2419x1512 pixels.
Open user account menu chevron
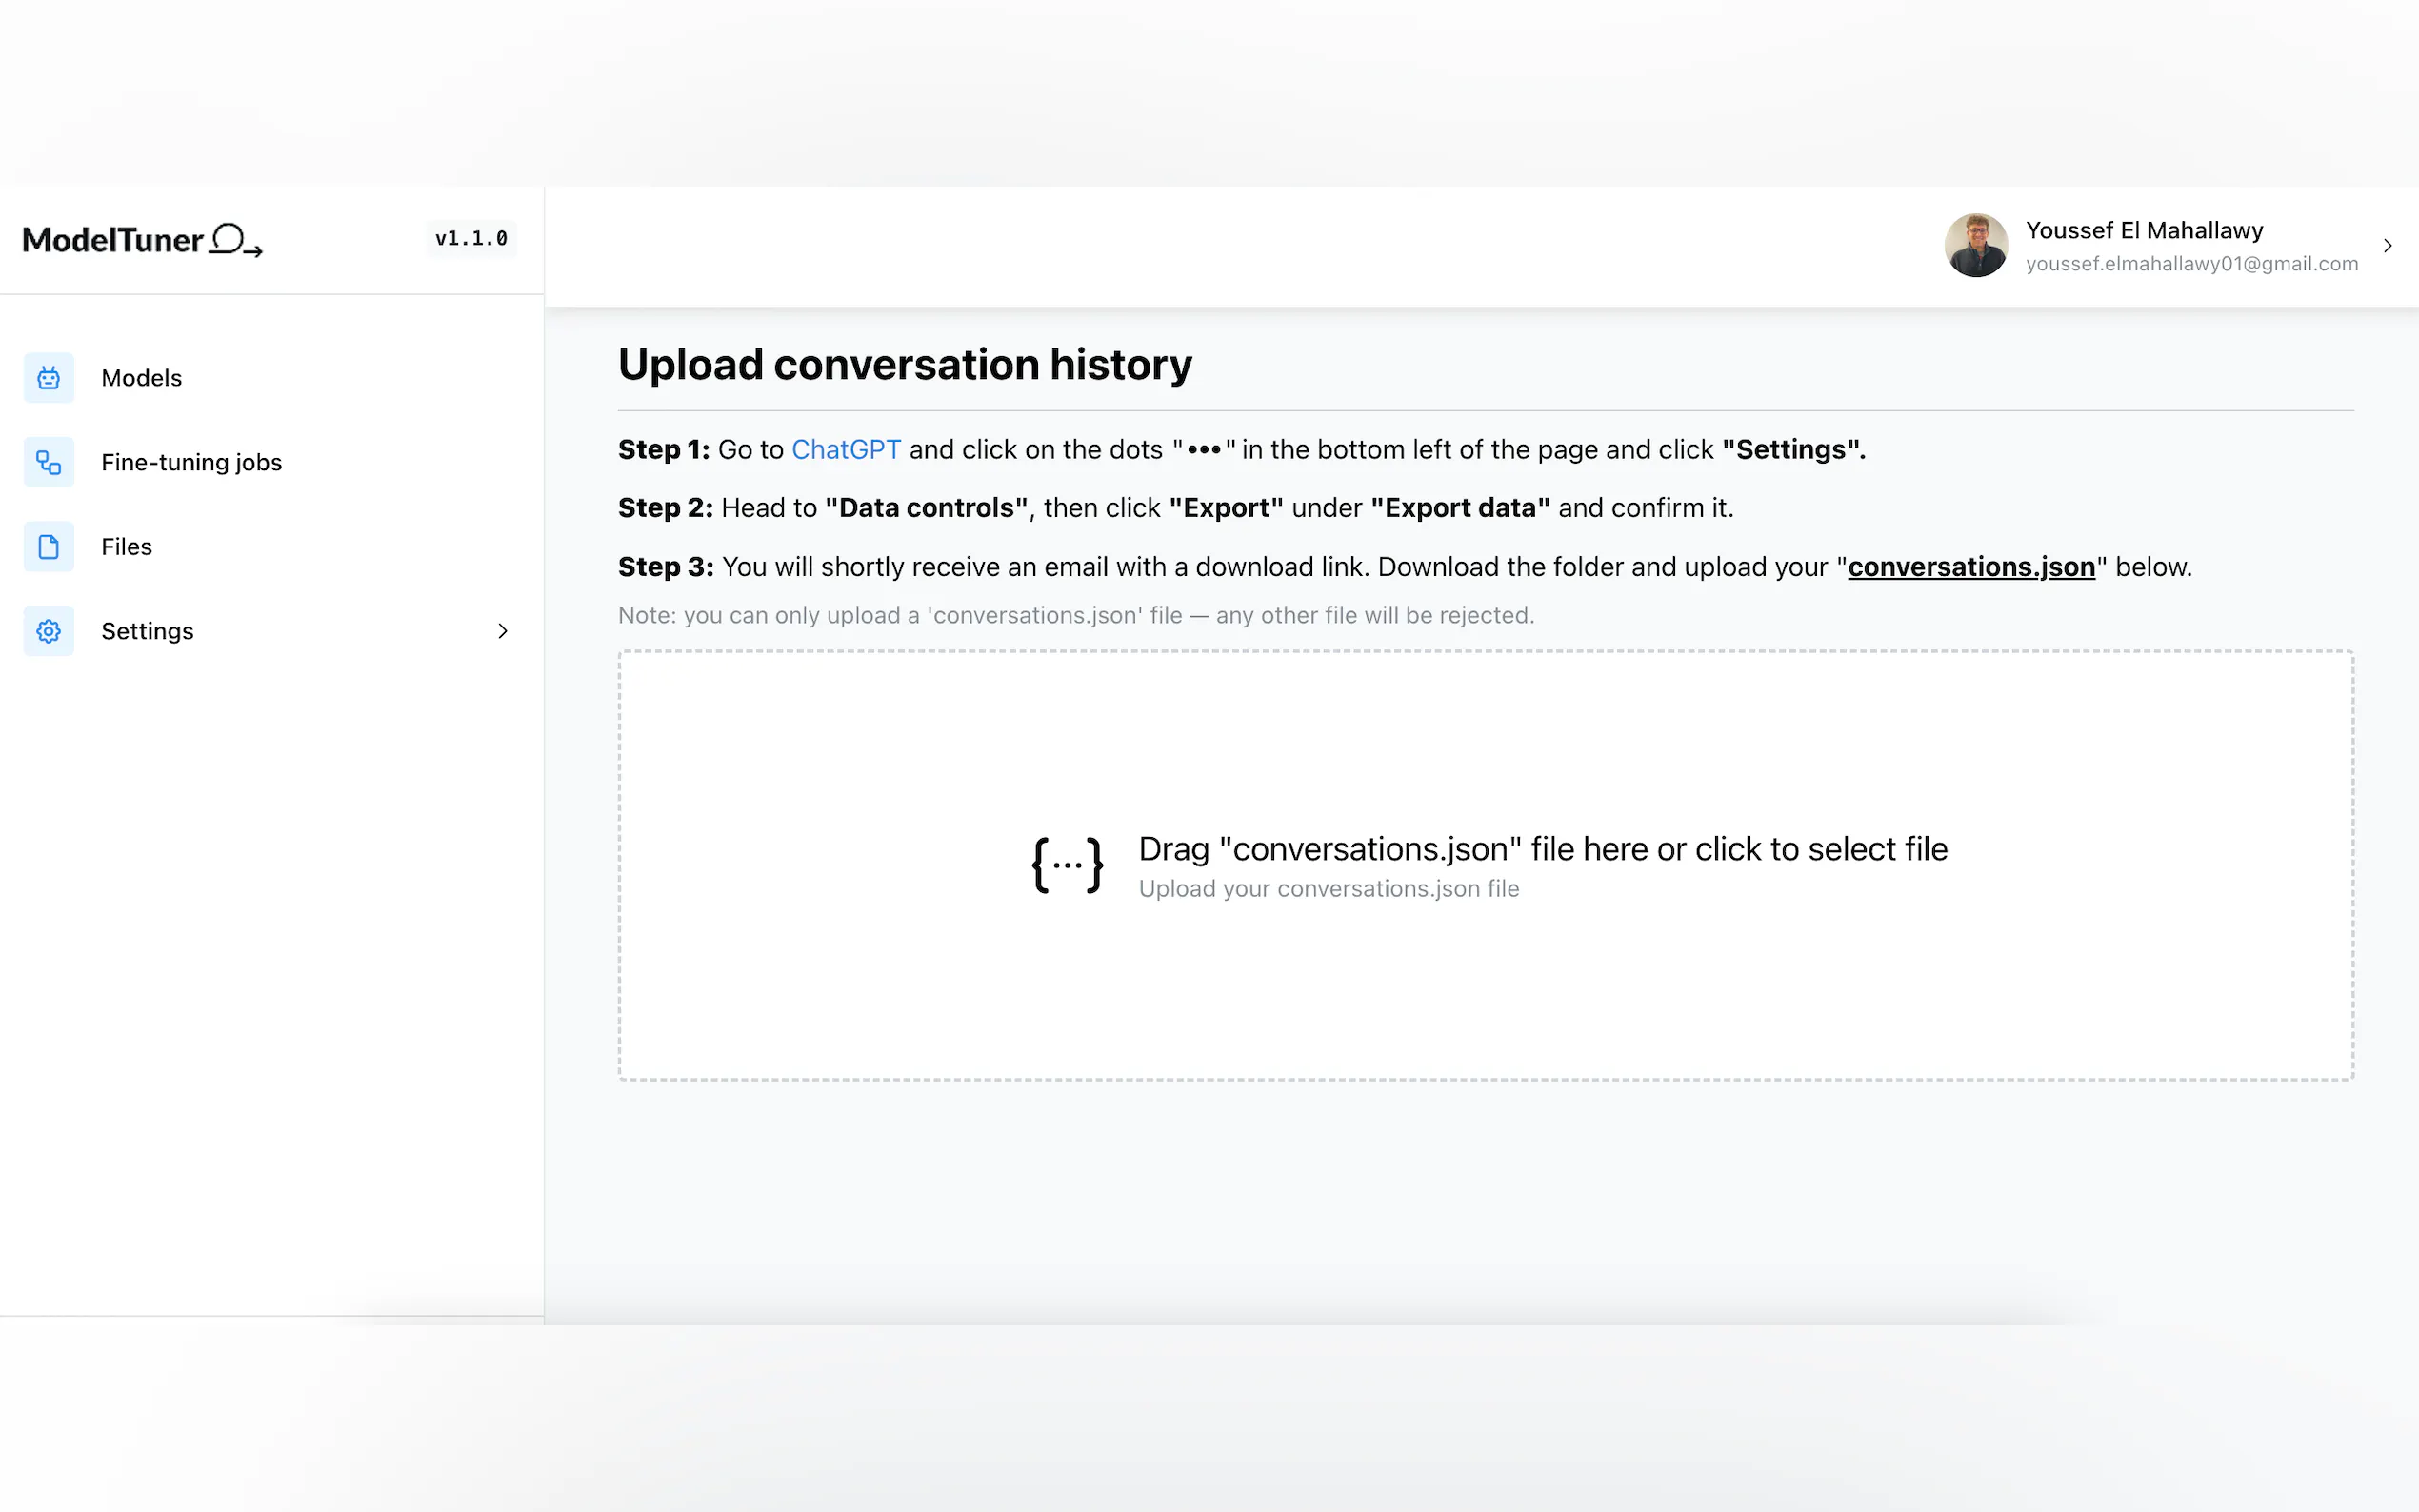tap(2387, 246)
